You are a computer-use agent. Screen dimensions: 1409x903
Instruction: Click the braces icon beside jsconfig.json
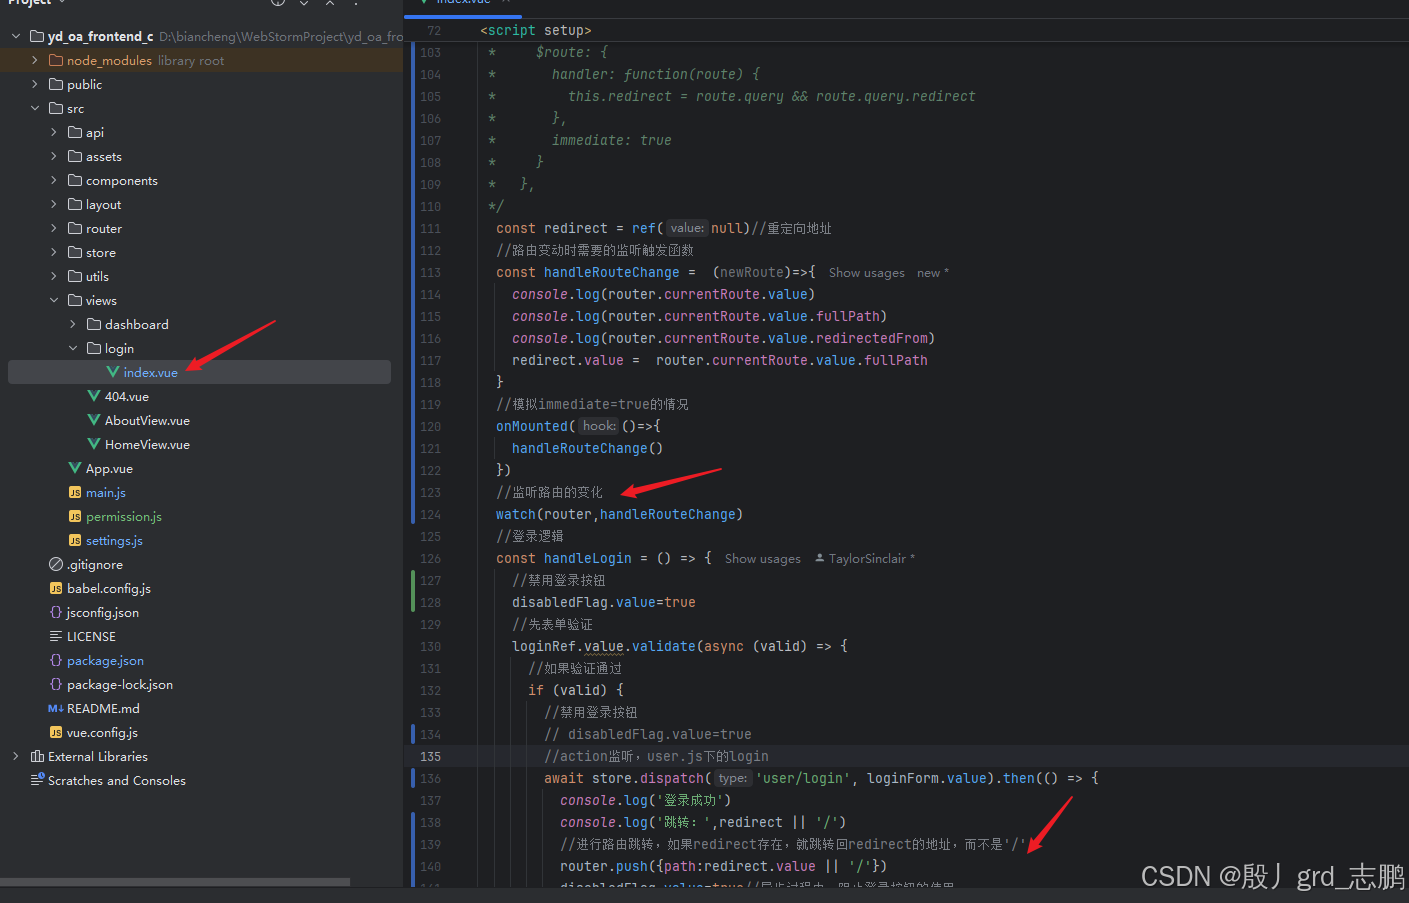pyautogui.click(x=56, y=613)
